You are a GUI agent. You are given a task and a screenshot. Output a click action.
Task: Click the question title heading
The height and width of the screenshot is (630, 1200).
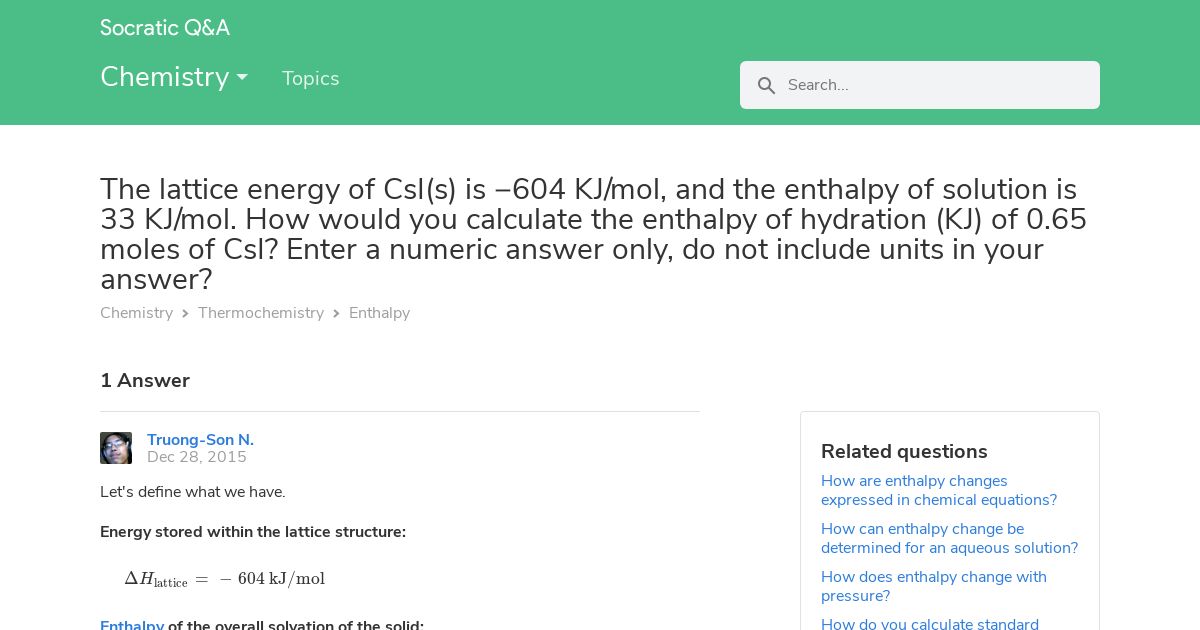tap(594, 234)
